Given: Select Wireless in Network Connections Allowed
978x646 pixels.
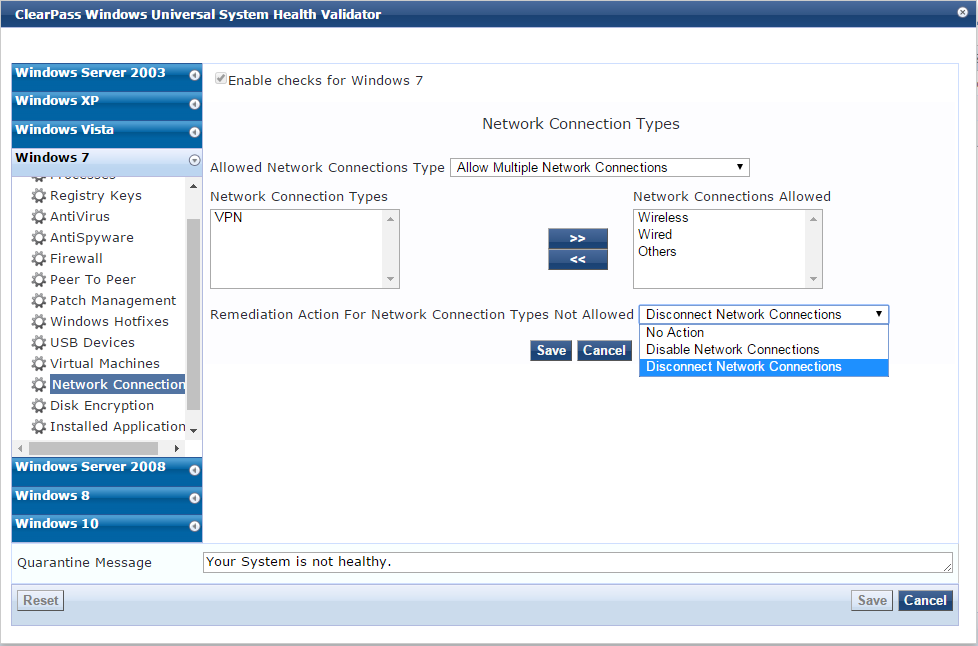Looking at the screenshot, I should tap(663, 218).
